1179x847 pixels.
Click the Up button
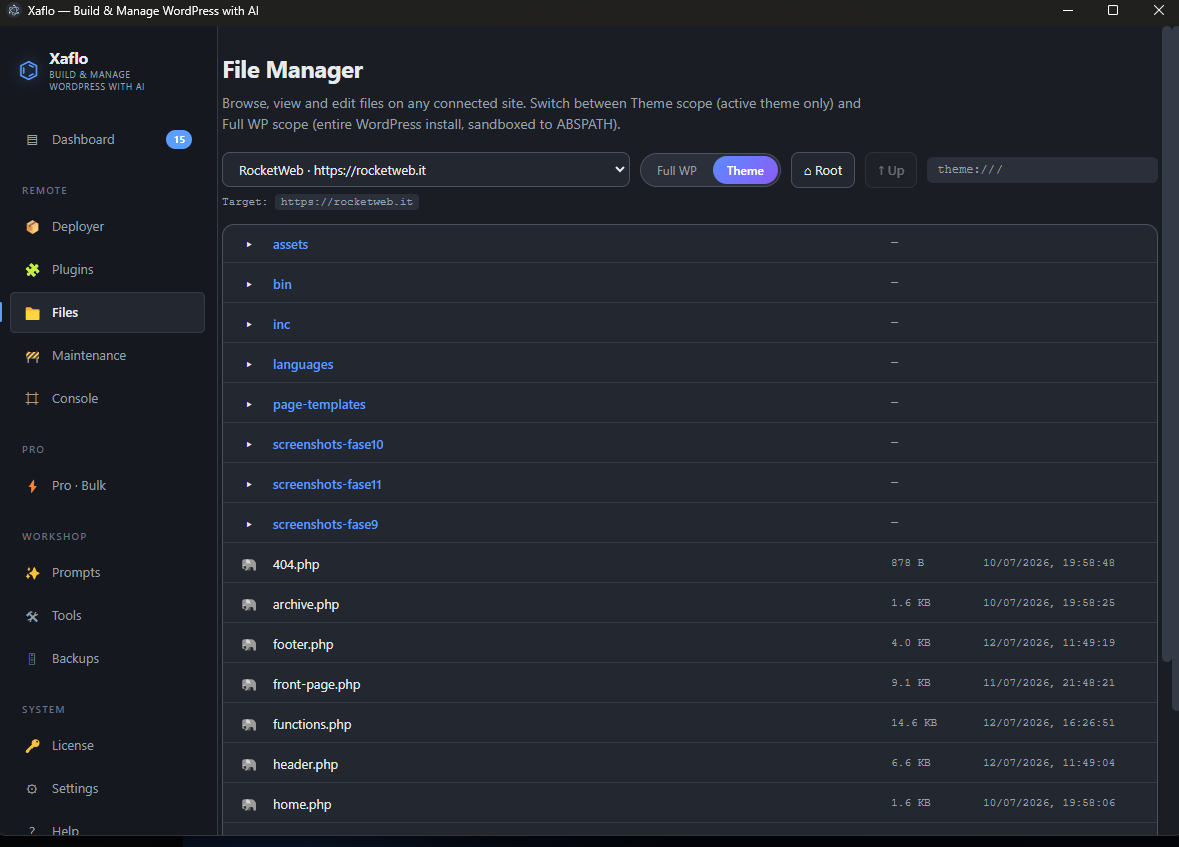pyautogui.click(x=891, y=171)
